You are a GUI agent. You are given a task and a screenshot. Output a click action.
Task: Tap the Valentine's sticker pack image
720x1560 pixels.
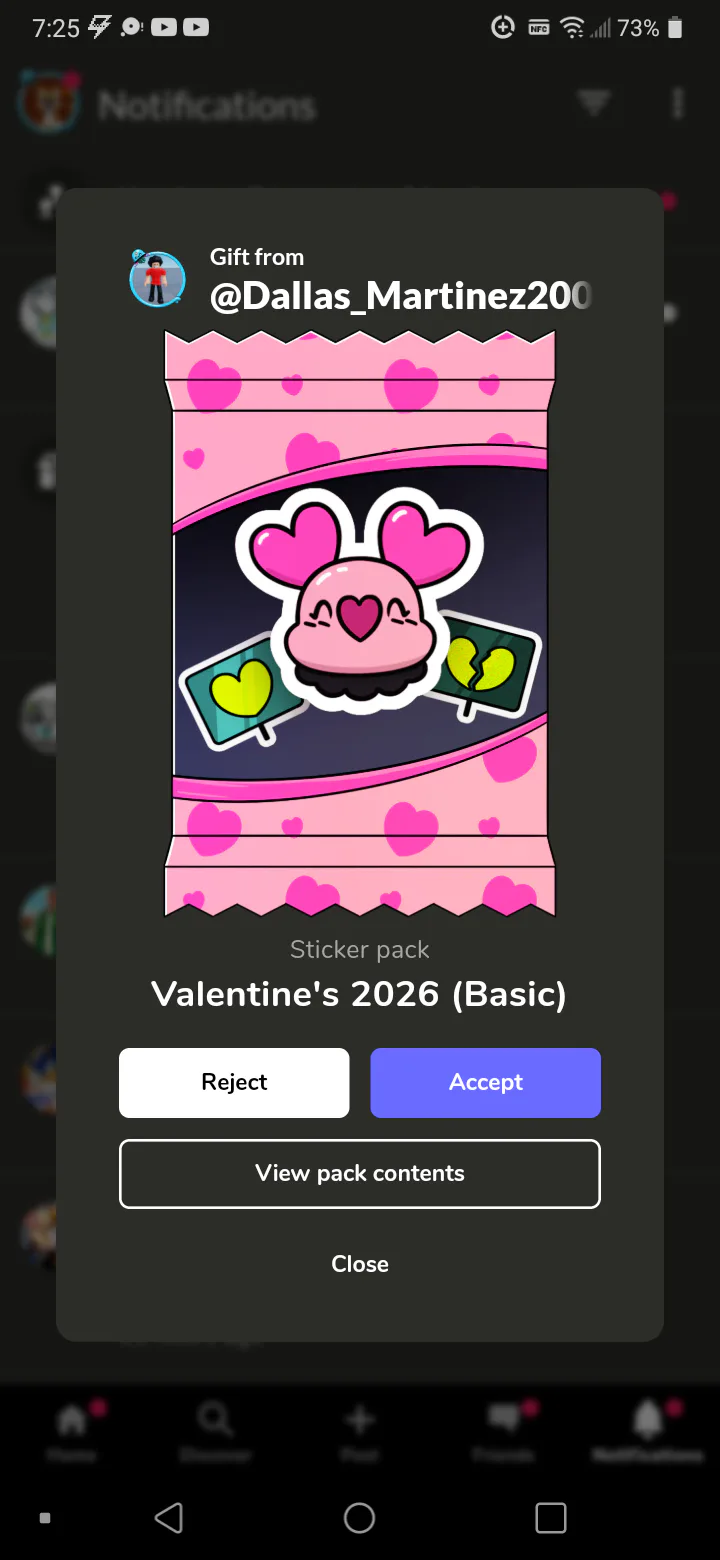[360, 623]
